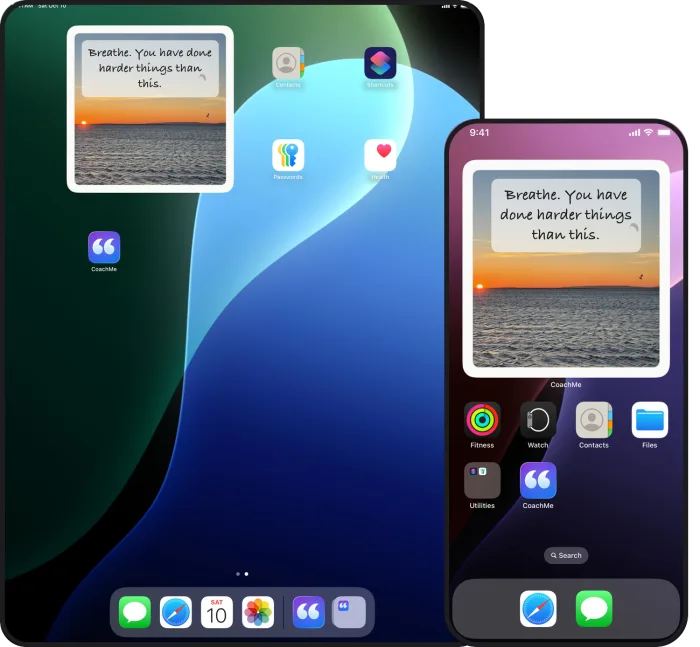
Task: Launch CoachMe from the iPad dock
Action: (x=308, y=612)
